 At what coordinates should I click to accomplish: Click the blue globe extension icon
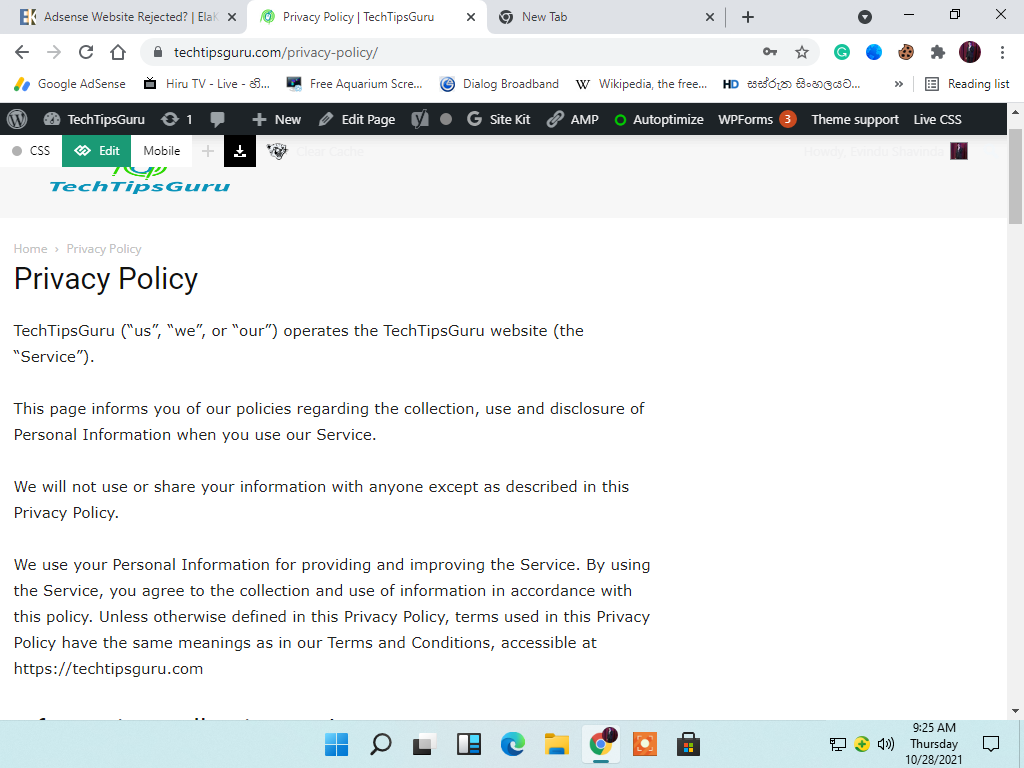(x=874, y=52)
